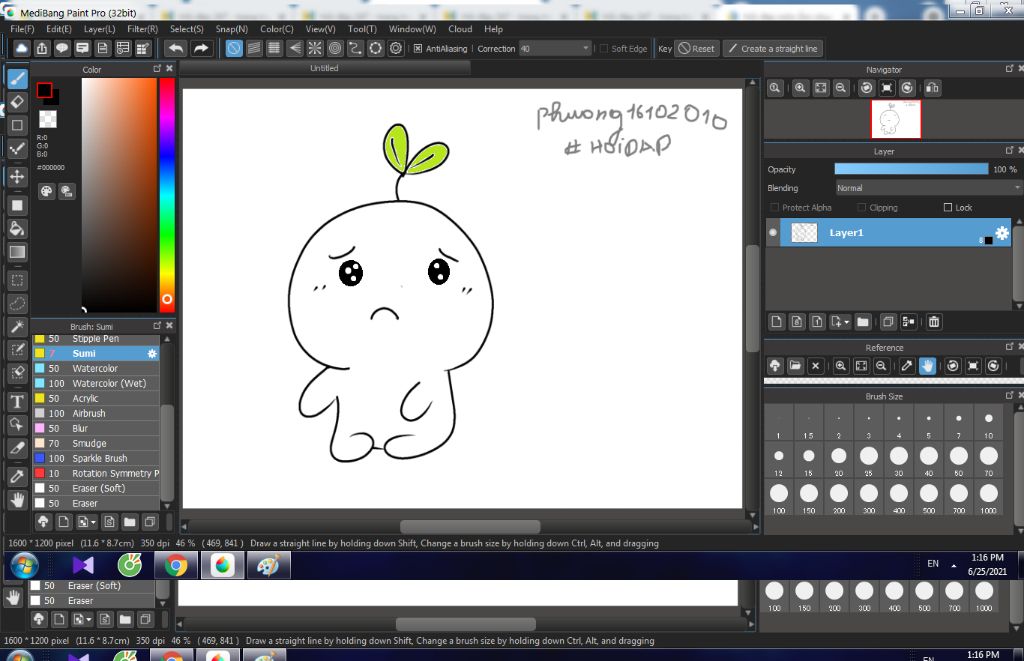Select the Bucket fill tool
The width and height of the screenshot is (1024, 661).
coord(17,228)
